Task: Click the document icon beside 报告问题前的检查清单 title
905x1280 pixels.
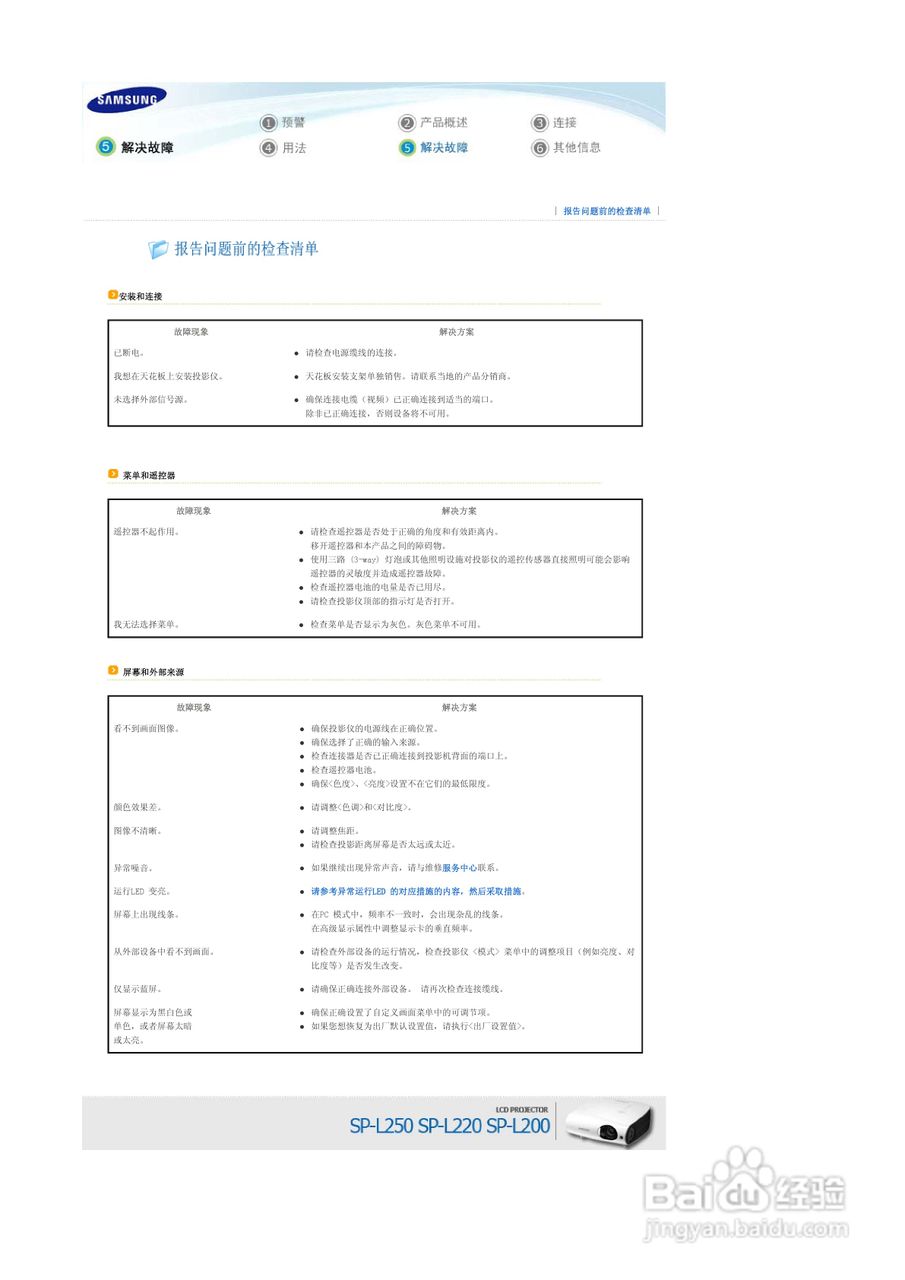Action: click(158, 249)
